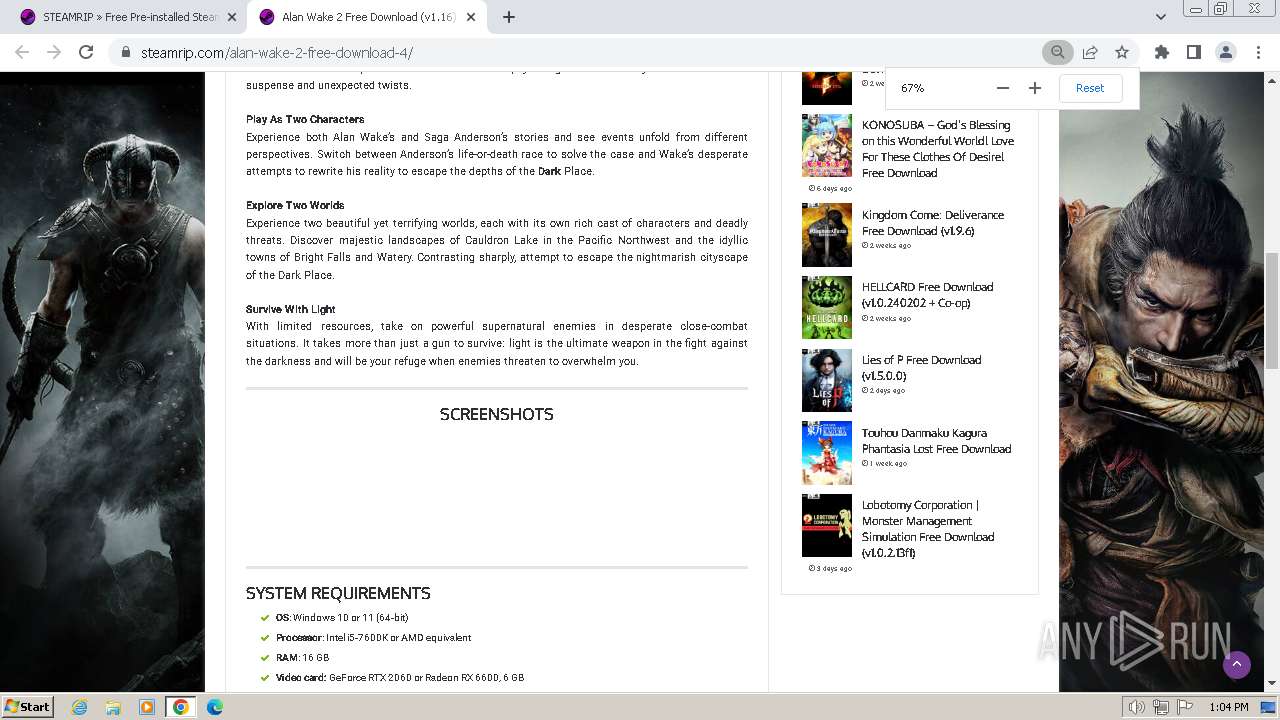The width and height of the screenshot is (1280, 720).
Task: Open the HELLCARD Free Download link
Action: pyautogui.click(x=927, y=295)
